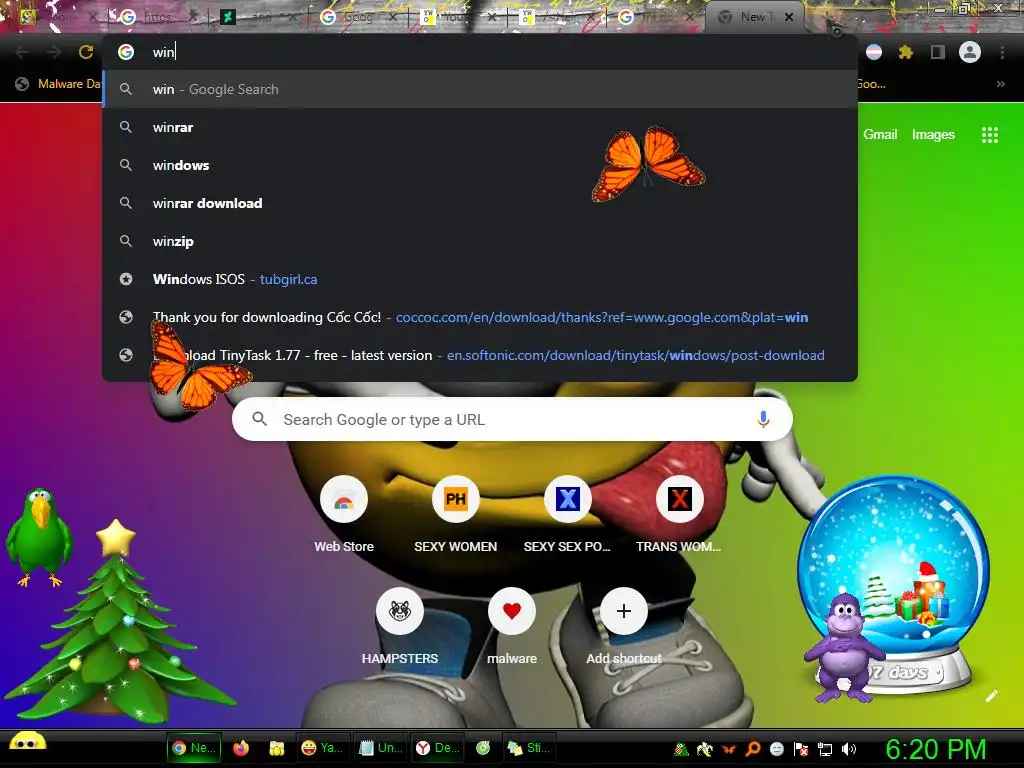1024x768 pixels.
Task: Switch to the Yandex 'De...' taskbar button
Action: click(438, 748)
